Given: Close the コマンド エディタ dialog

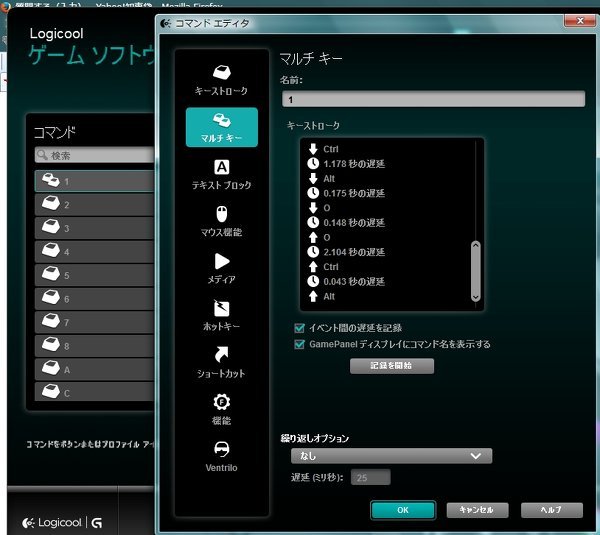Looking at the screenshot, I should point(580,21).
